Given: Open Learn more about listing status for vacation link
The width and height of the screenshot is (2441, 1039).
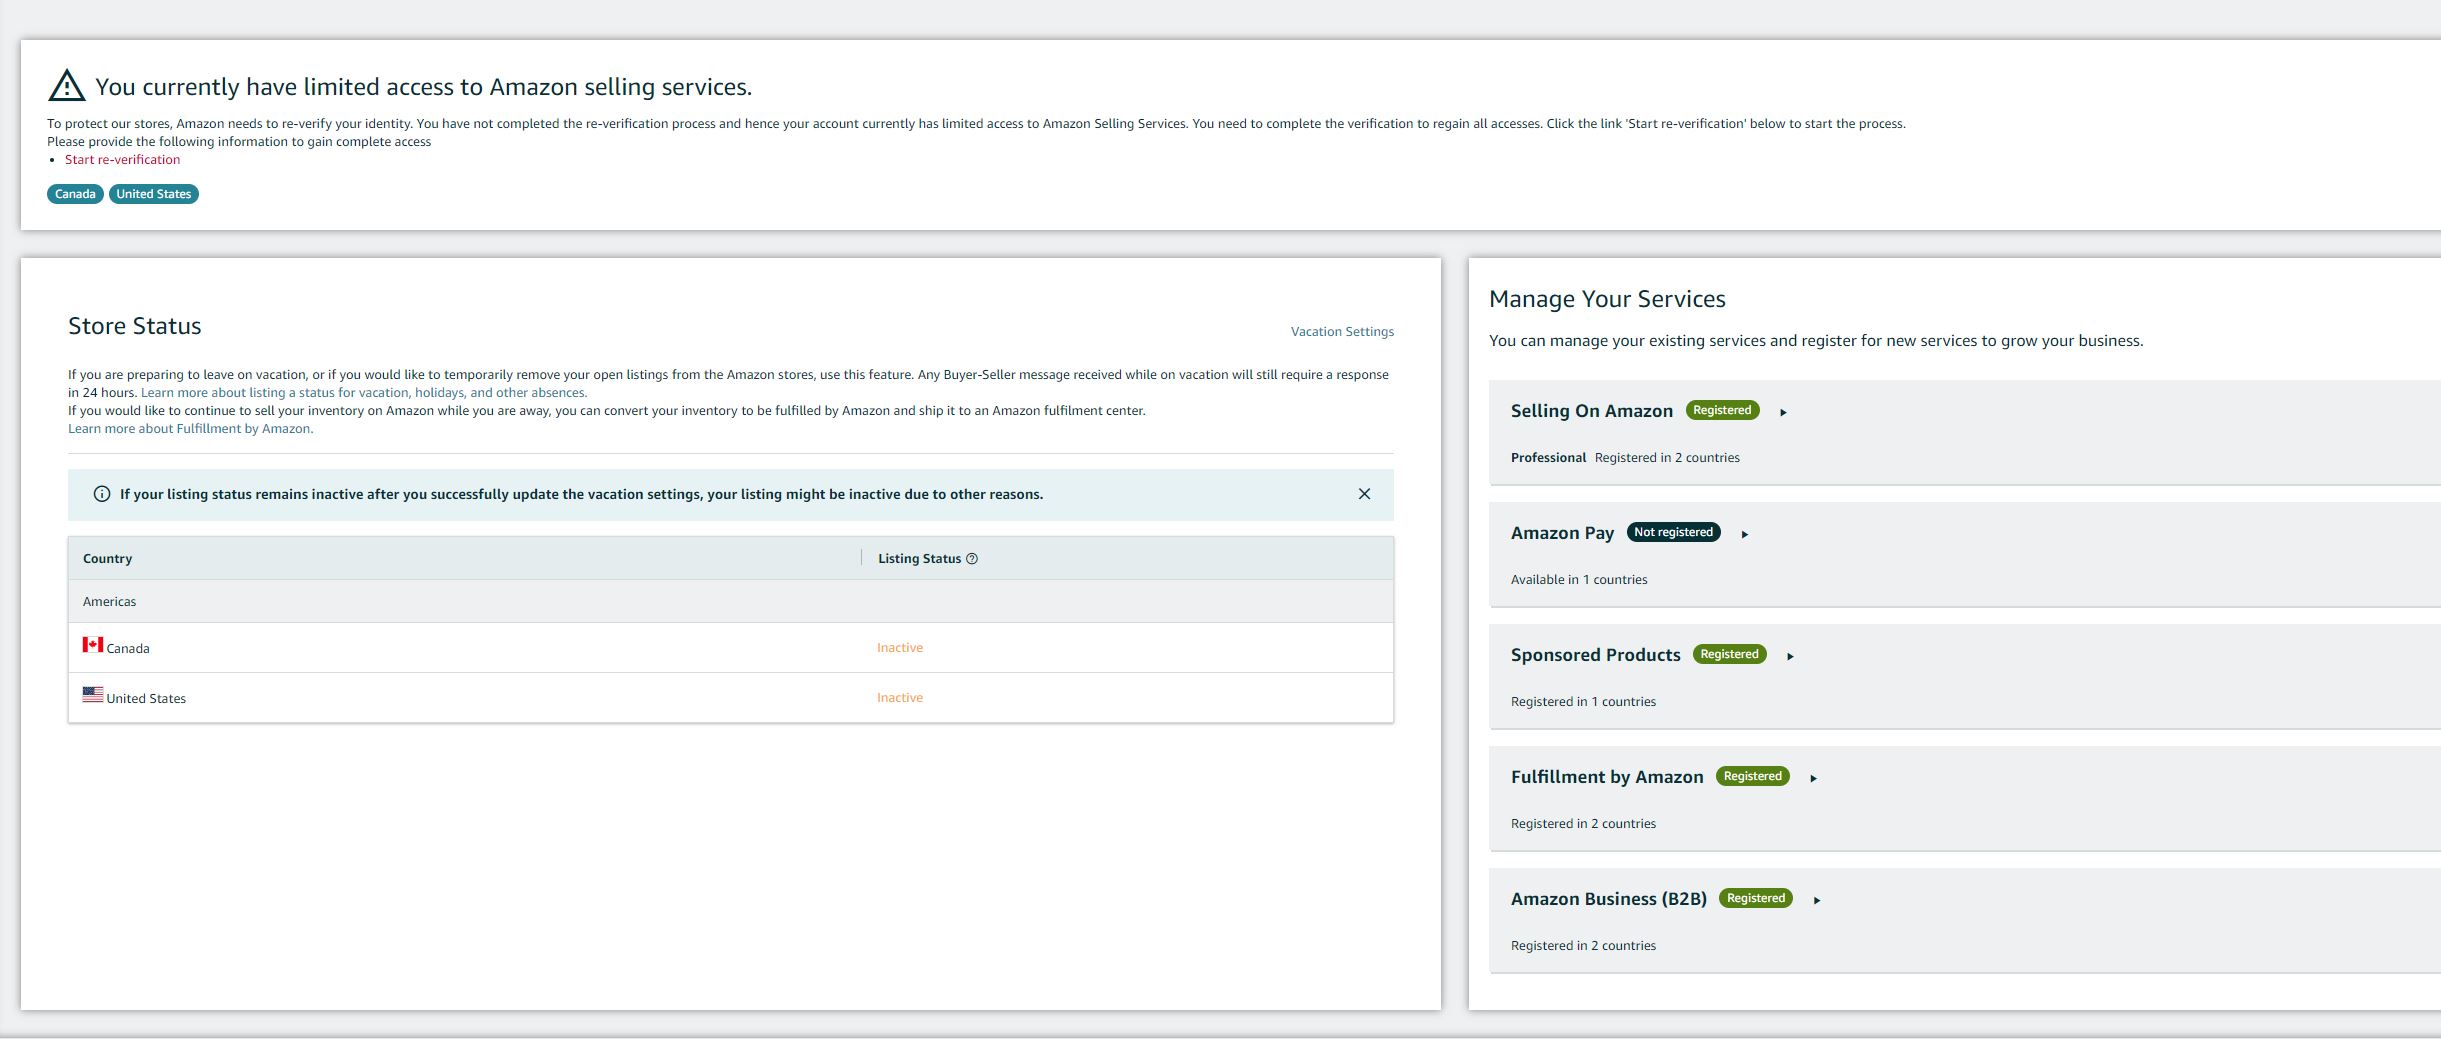Looking at the screenshot, I should pyautogui.click(x=364, y=393).
